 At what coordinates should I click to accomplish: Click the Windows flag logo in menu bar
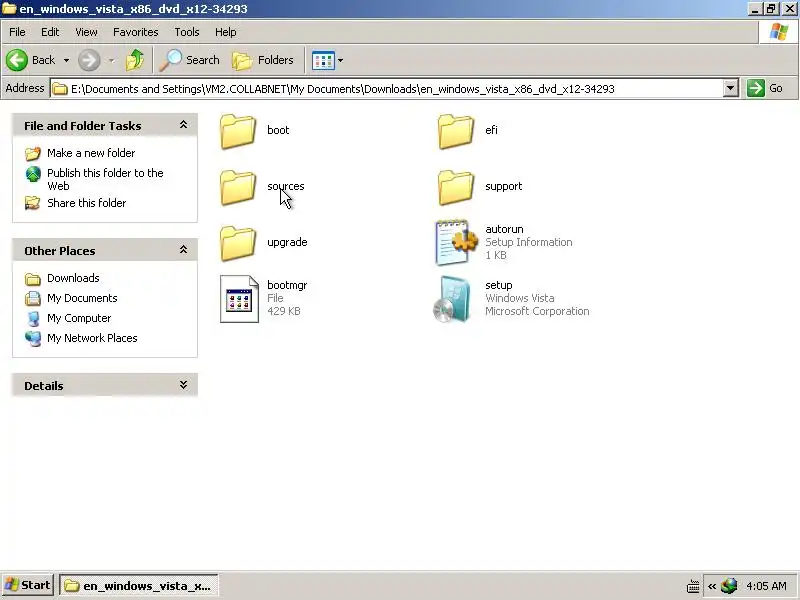[x=779, y=32]
